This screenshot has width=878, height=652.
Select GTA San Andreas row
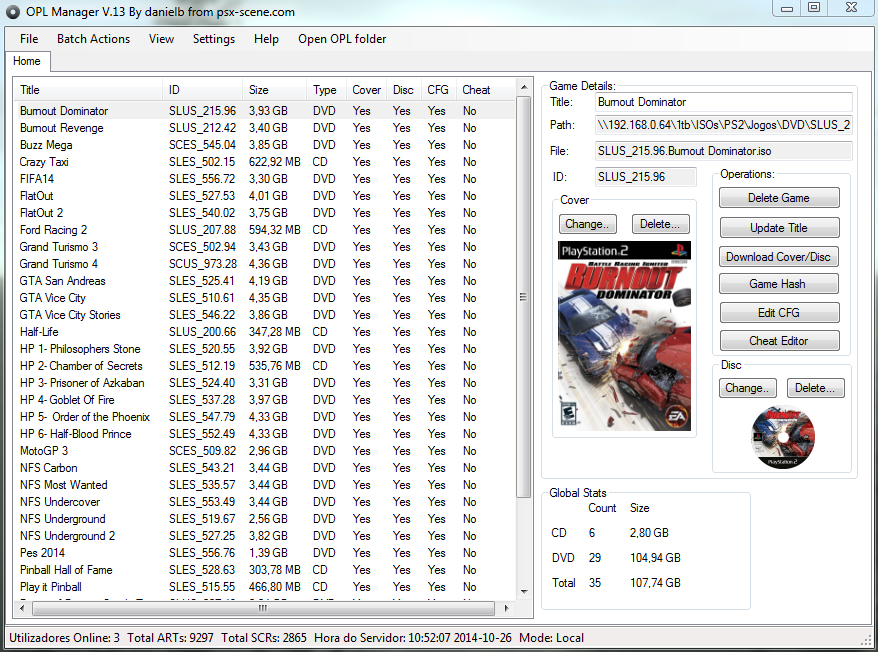(x=264, y=281)
